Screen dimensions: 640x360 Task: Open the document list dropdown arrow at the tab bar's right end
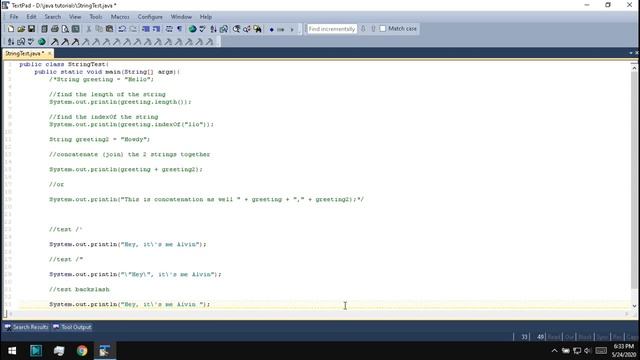click(x=631, y=53)
